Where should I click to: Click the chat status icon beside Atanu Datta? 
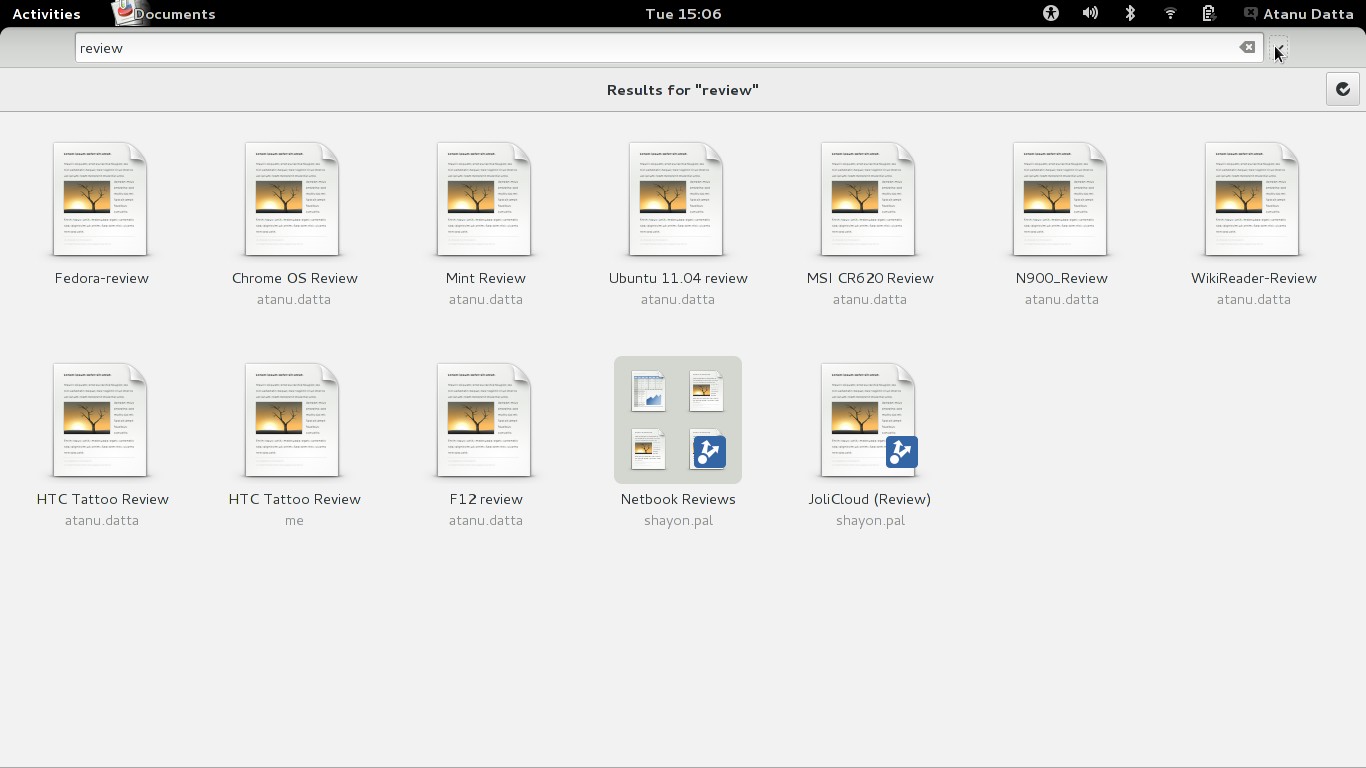[1250, 13]
